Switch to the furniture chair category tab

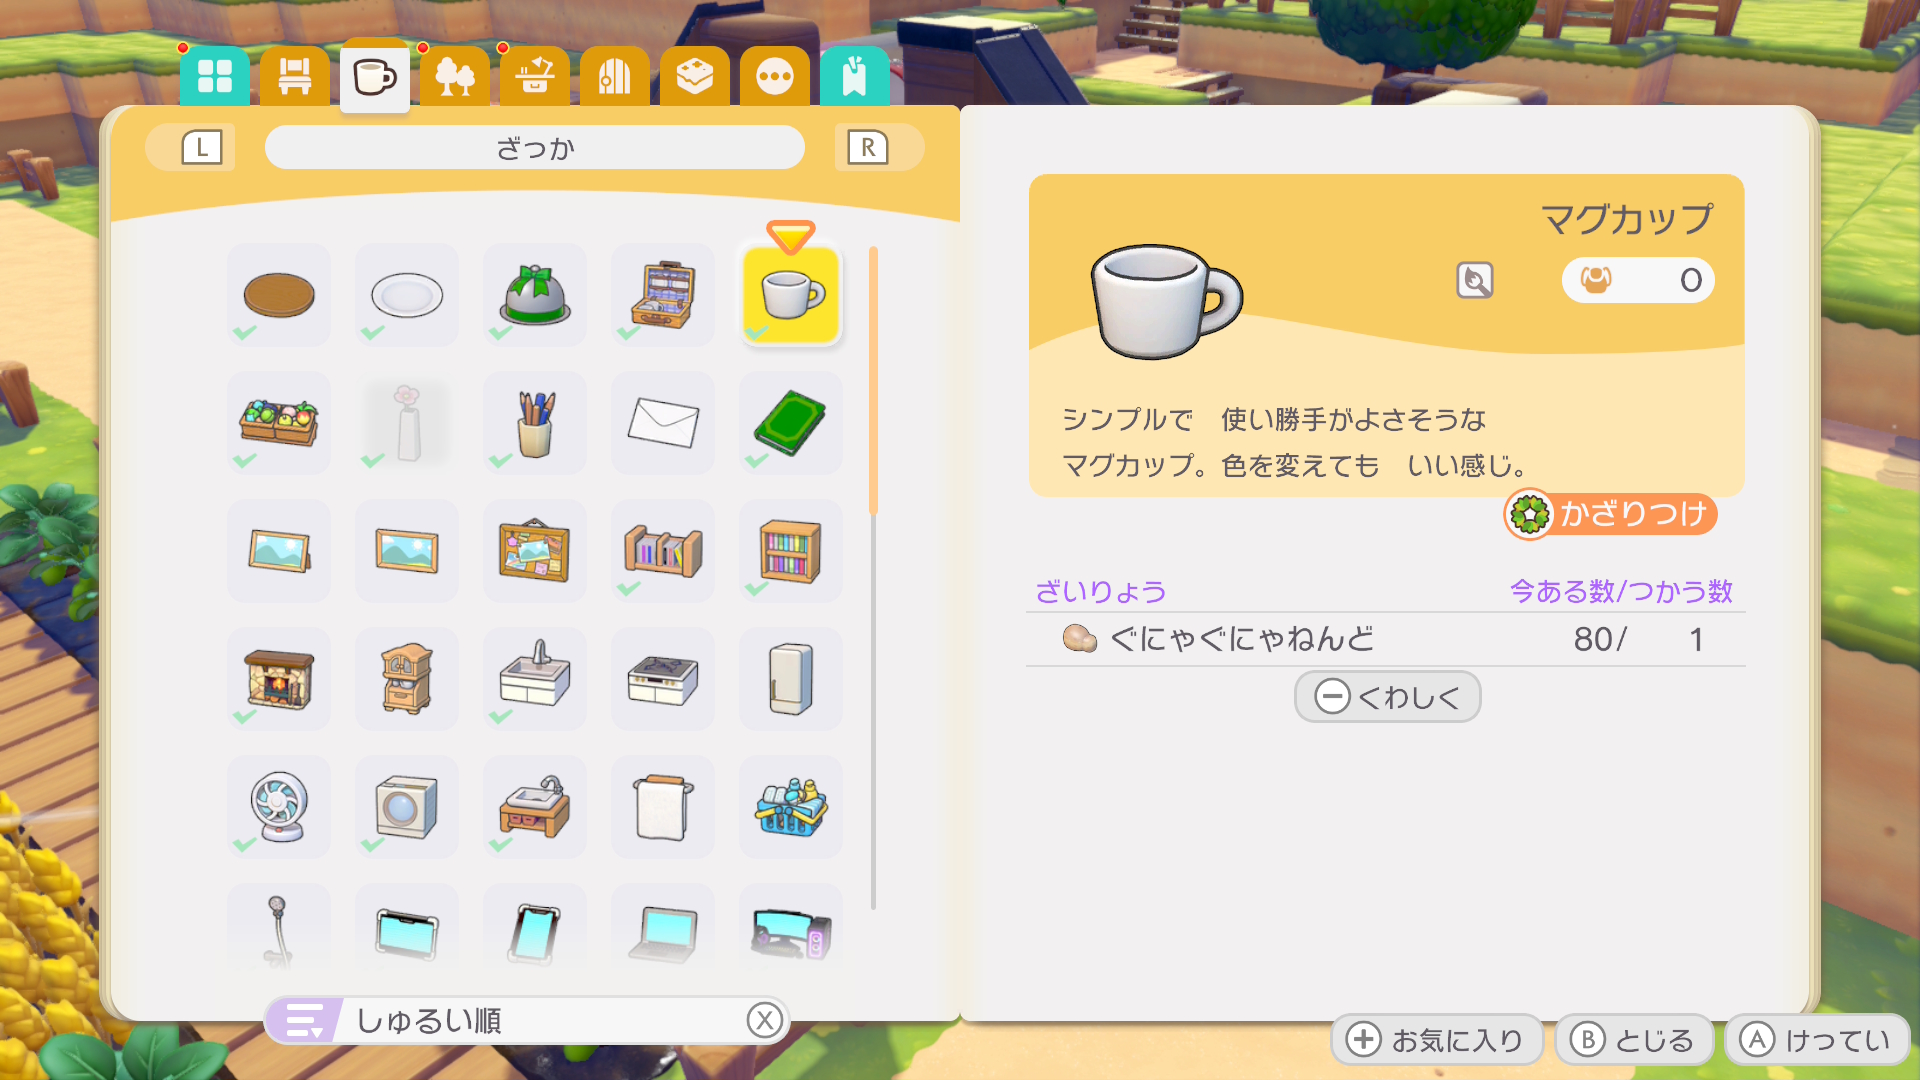[x=294, y=76]
